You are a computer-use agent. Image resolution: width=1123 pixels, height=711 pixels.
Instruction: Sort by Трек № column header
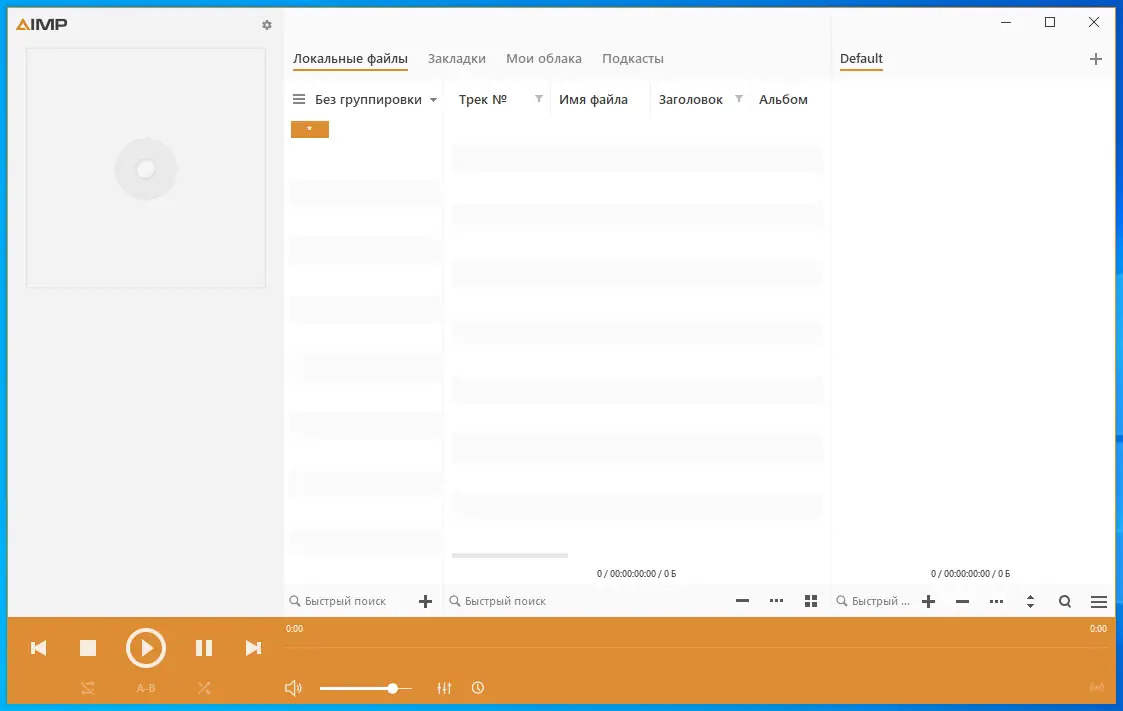pyautogui.click(x=483, y=100)
